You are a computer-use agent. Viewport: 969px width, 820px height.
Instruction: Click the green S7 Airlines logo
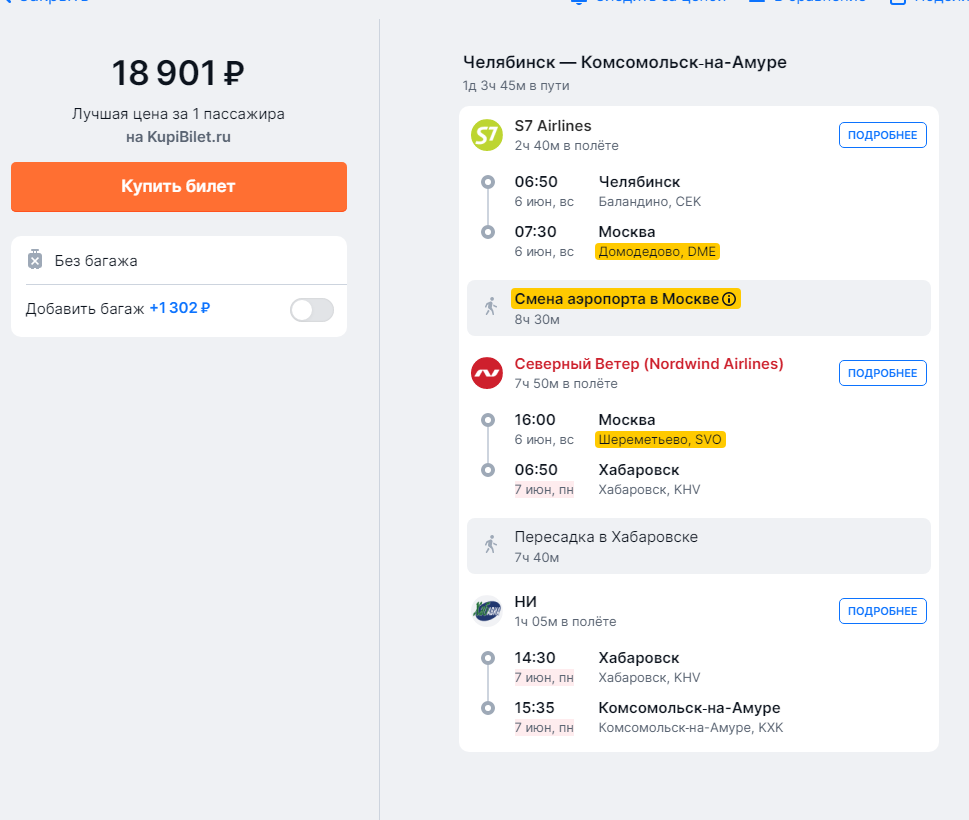486,135
